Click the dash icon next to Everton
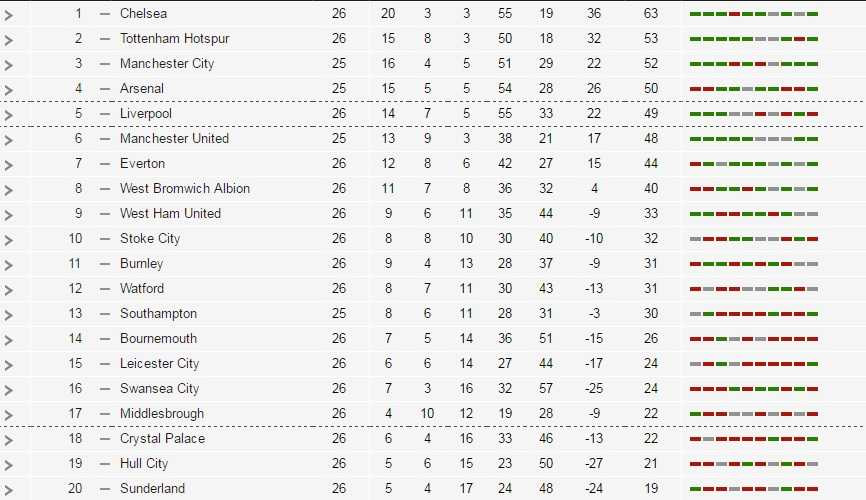The image size is (866, 500). [105, 164]
